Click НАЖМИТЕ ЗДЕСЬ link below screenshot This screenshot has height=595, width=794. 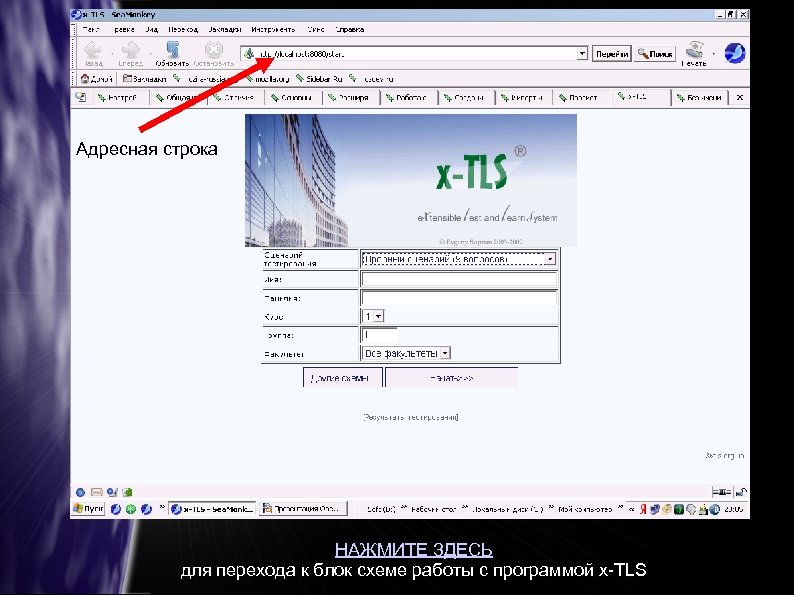pos(414,550)
